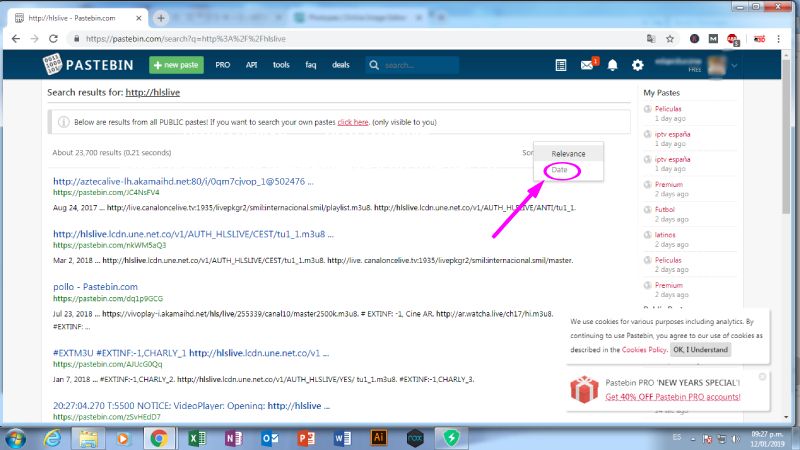The width and height of the screenshot is (800, 450).
Task: Open the tools menu item
Action: point(281,65)
